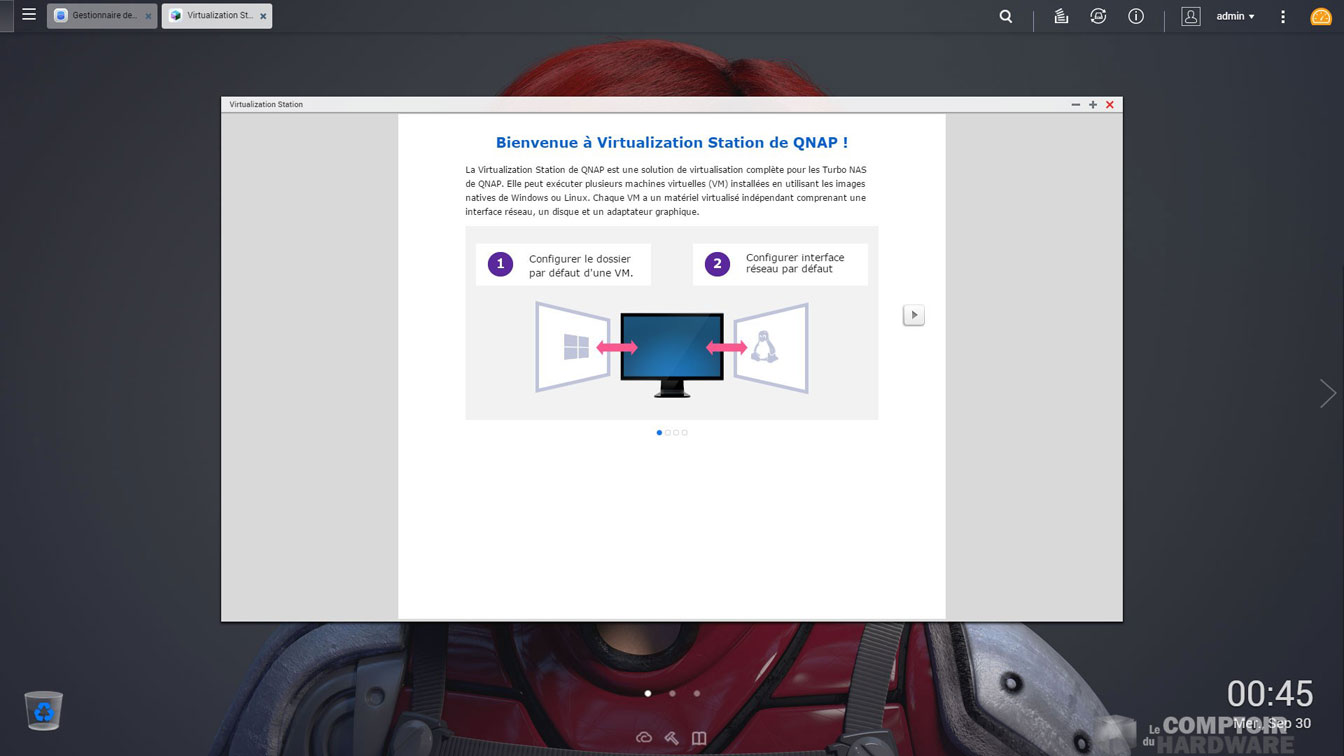
Task: Close the Gestionnaire de... taskbar tab
Action: click(x=149, y=16)
